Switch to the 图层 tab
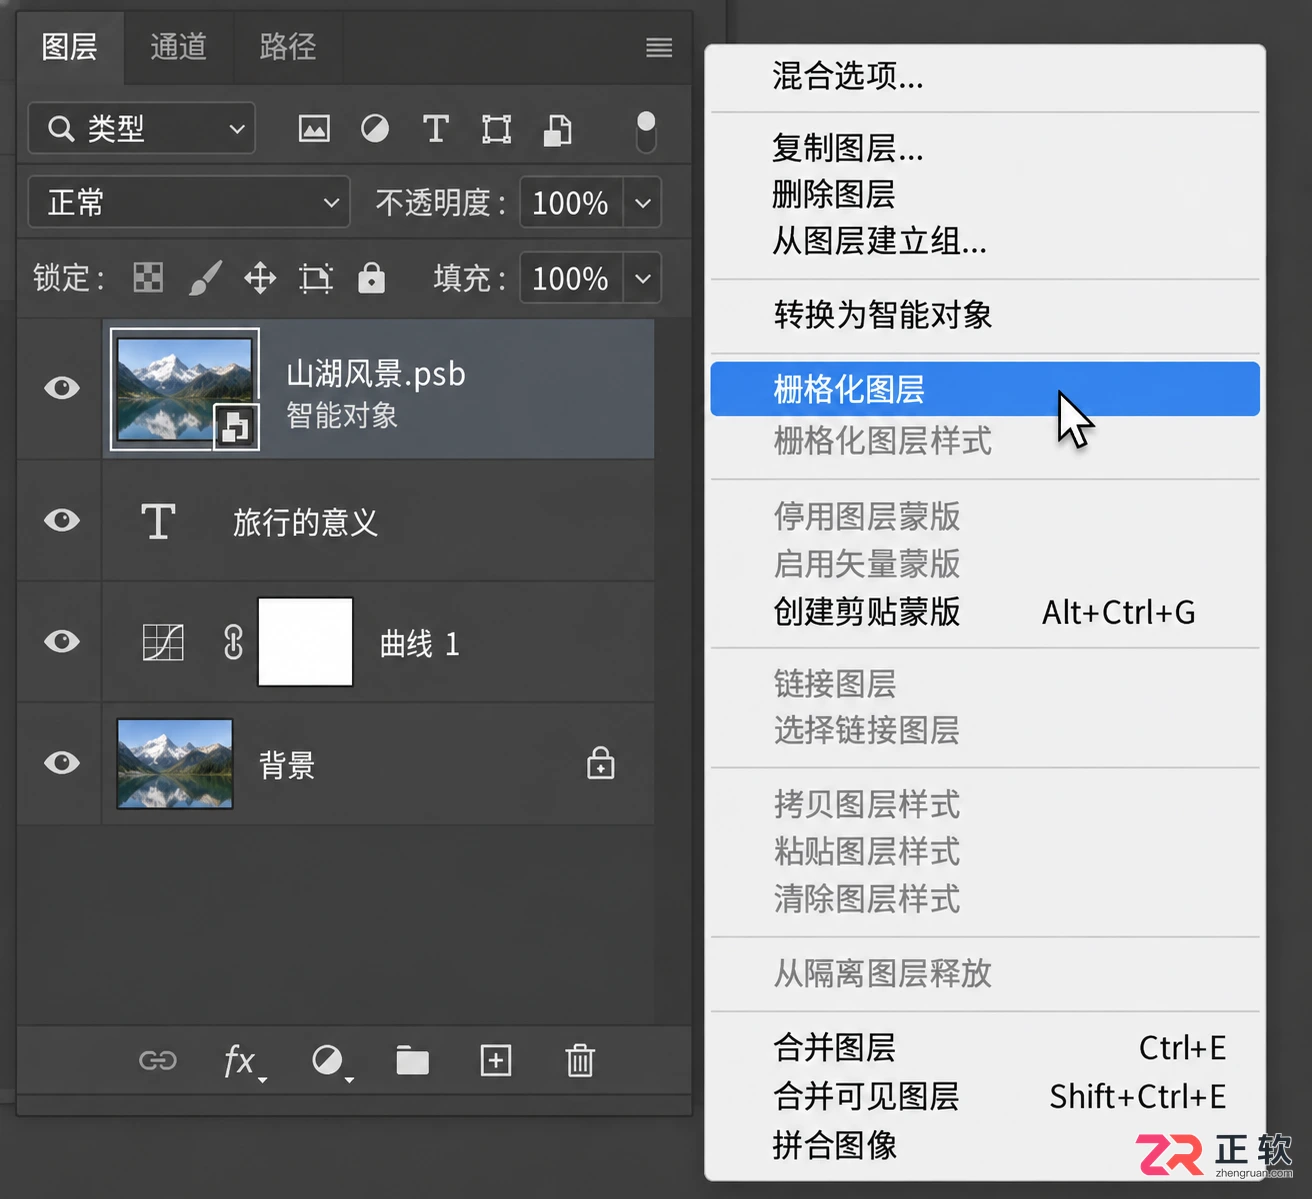The width and height of the screenshot is (1312, 1199). click(x=70, y=47)
